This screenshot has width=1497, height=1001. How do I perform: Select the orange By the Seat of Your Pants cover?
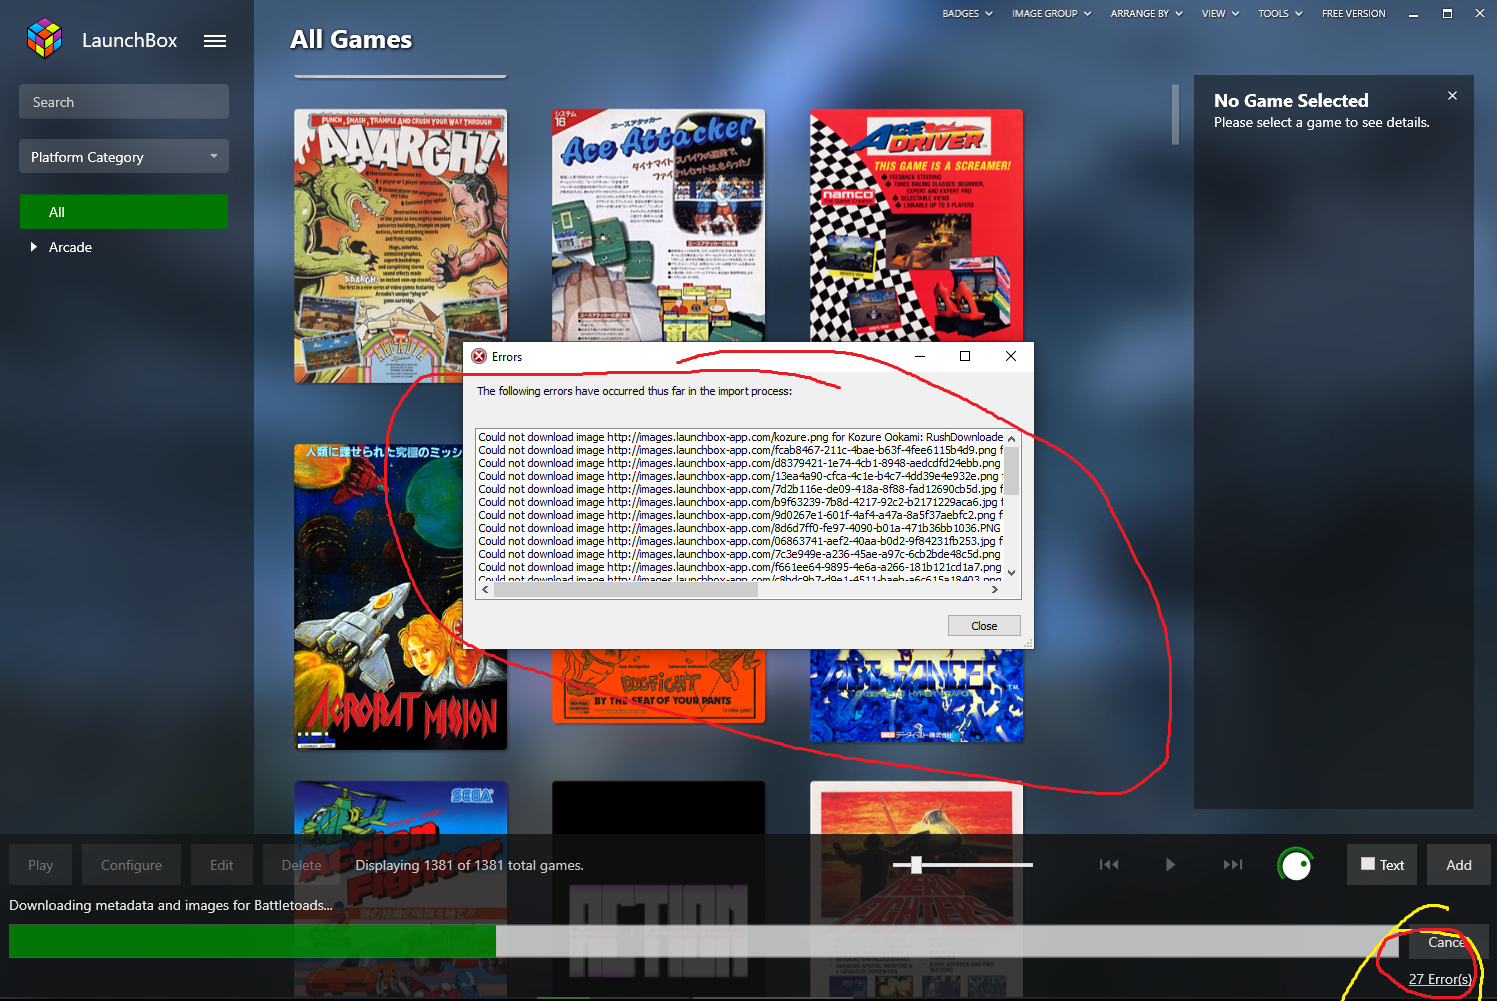coord(658,686)
